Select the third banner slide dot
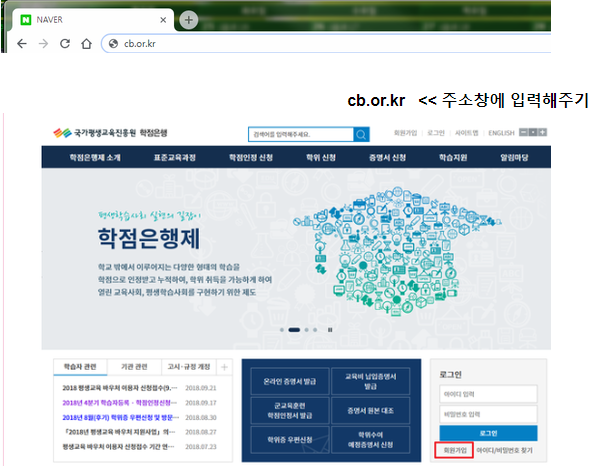Image resolution: width=610 pixels, height=466 pixels. tap(307, 330)
